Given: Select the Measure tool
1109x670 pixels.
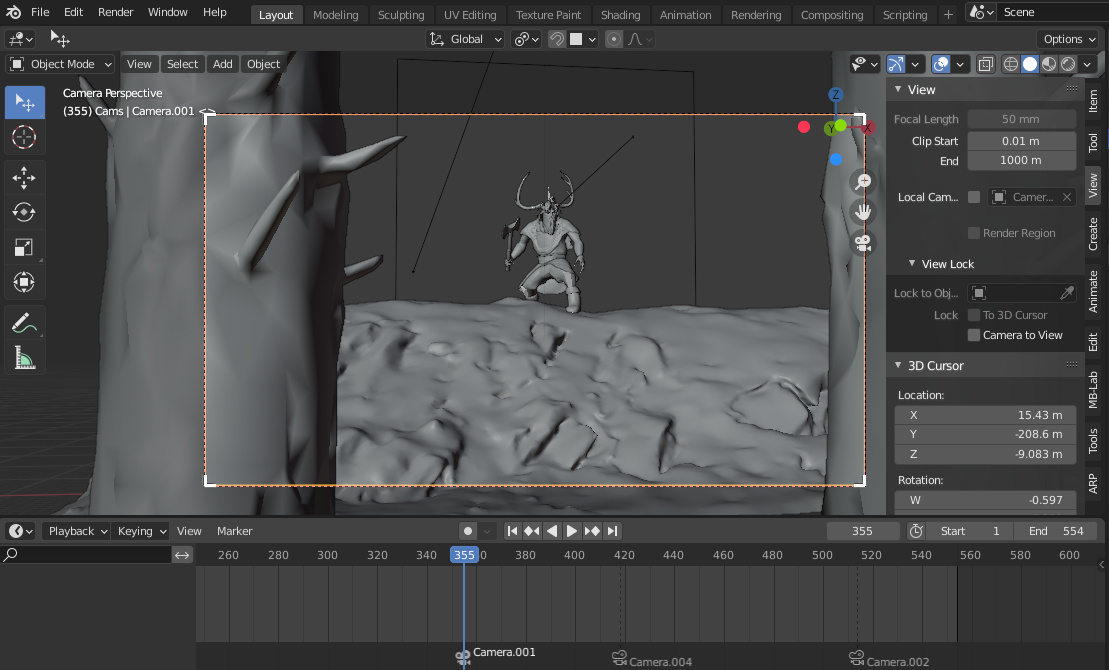Looking at the screenshot, I should pos(24,357).
